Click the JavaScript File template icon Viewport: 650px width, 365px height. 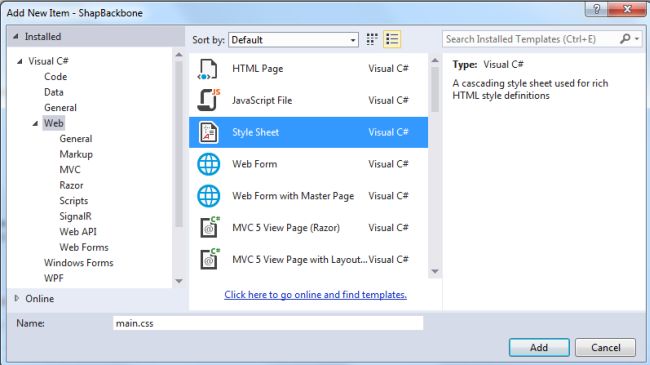209,100
